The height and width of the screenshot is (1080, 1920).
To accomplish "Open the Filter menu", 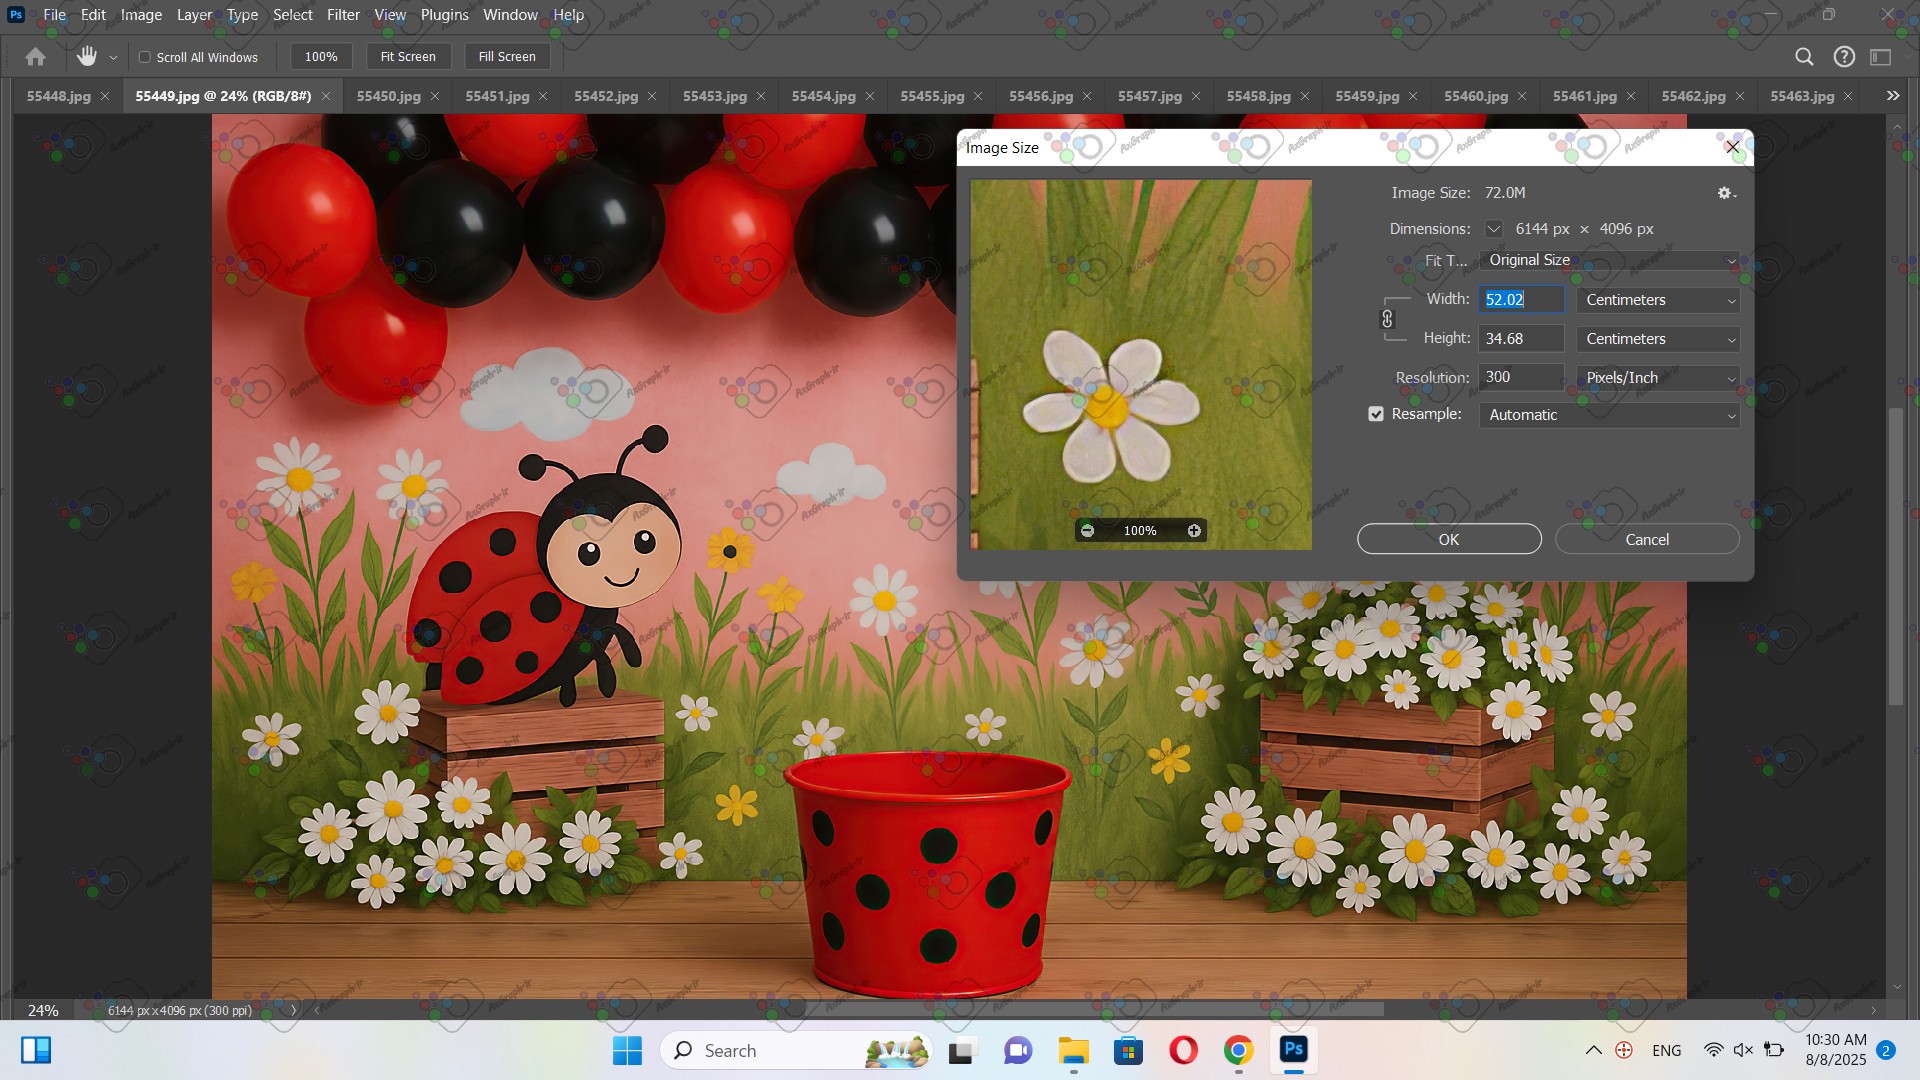I will (x=343, y=15).
